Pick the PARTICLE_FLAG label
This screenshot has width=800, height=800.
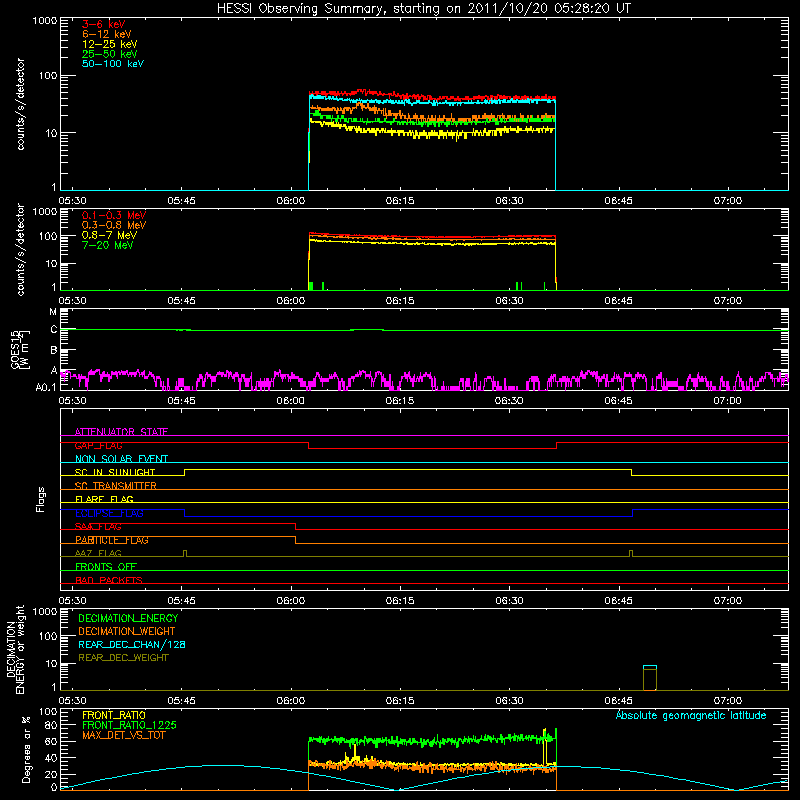pos(112,540)
